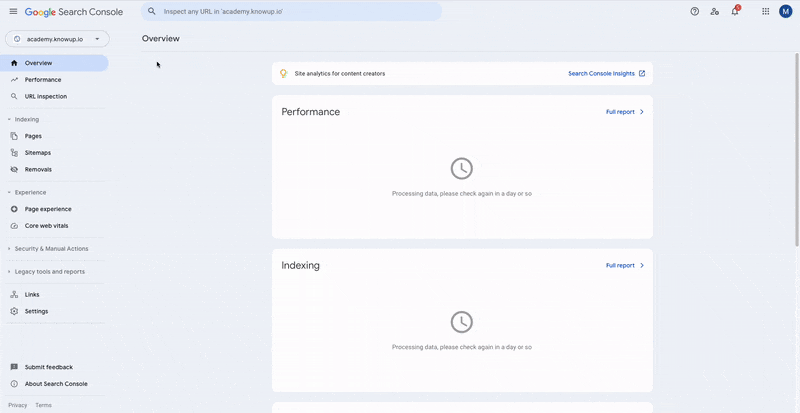View the Indexing Full report

624,266
